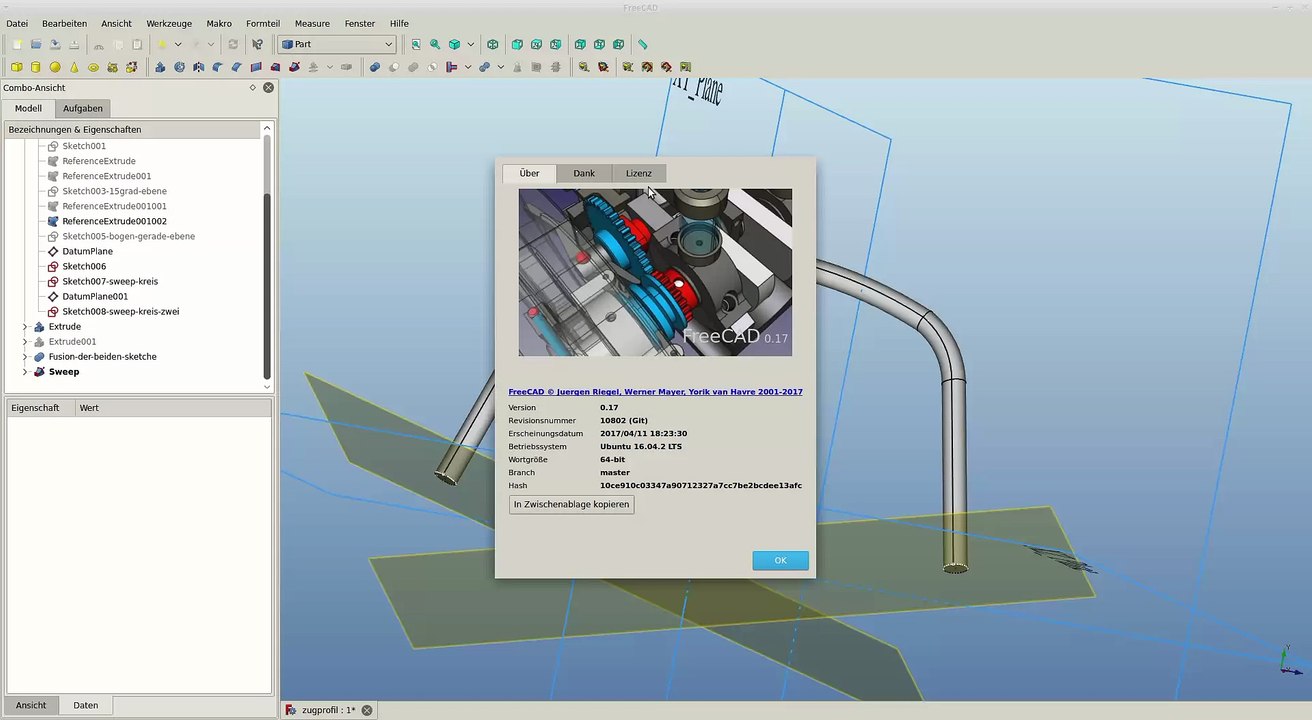Click OK to close the about dialog
The height and width of the screenshot is (720, 1312).
(780, 561)
